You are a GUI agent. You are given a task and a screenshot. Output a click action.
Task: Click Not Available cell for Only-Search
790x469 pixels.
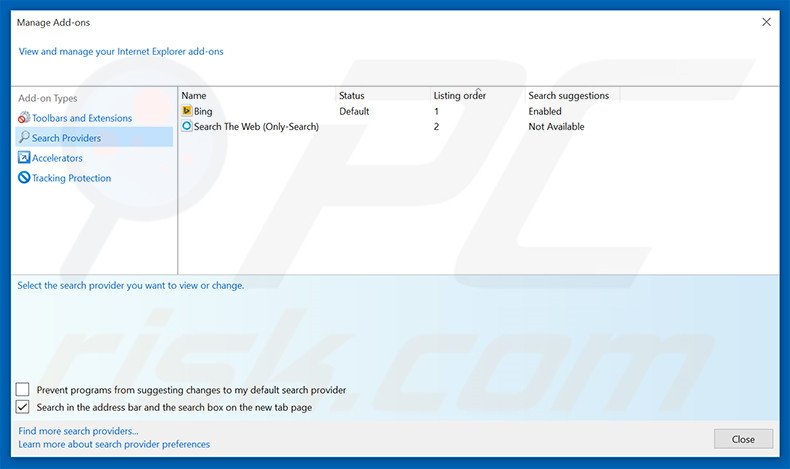tap(556, 126)
